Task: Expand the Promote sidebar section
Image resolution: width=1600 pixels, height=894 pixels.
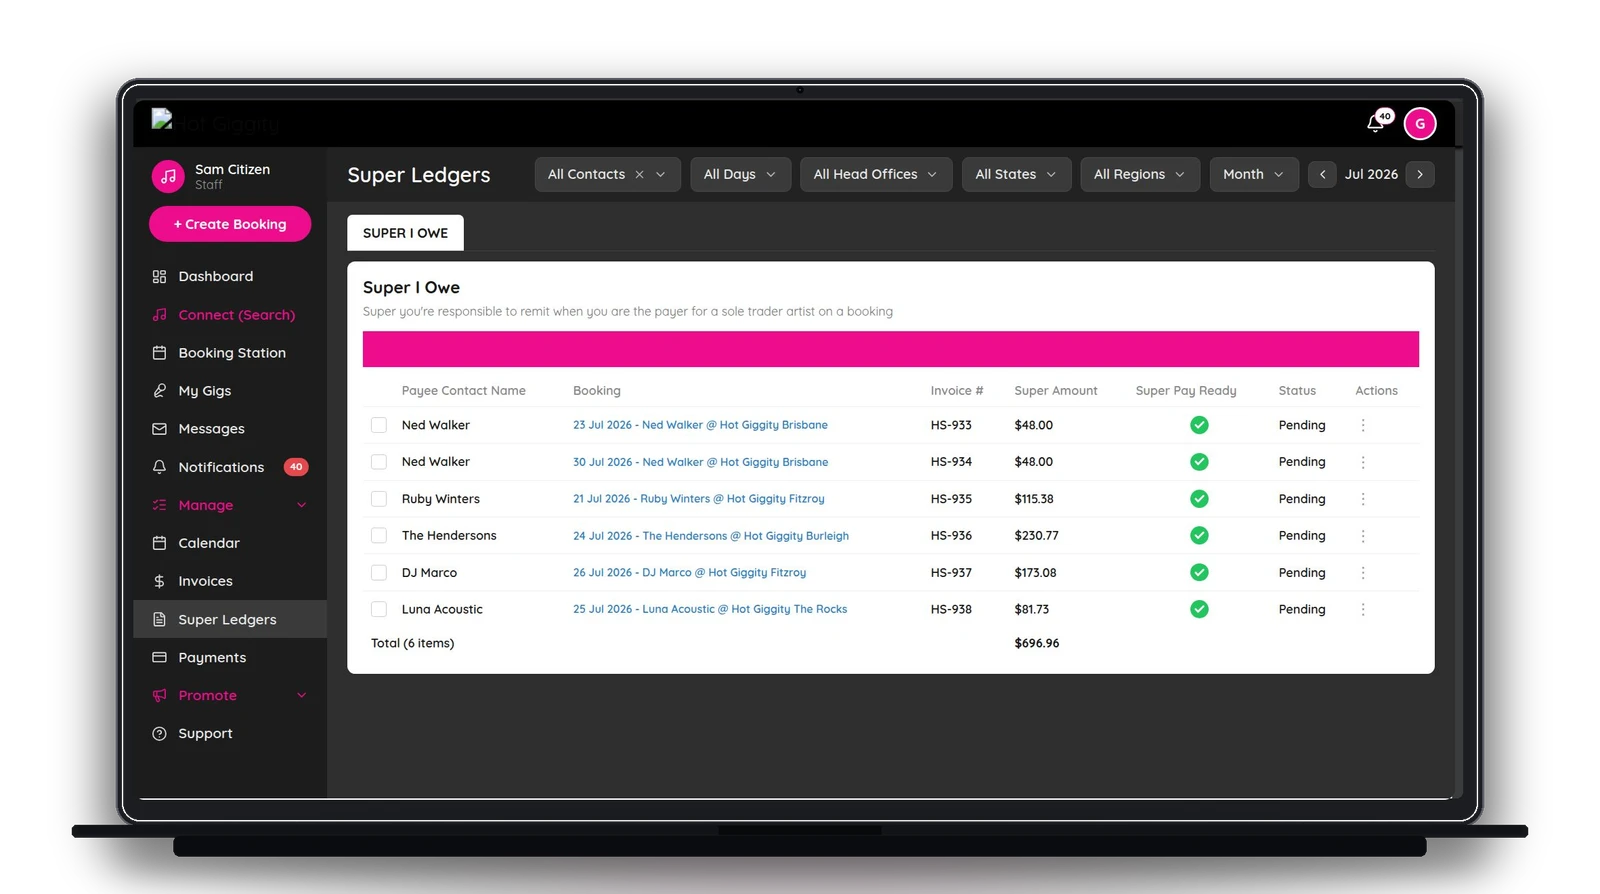Action: pyautogui.click(x=230, y=695)
